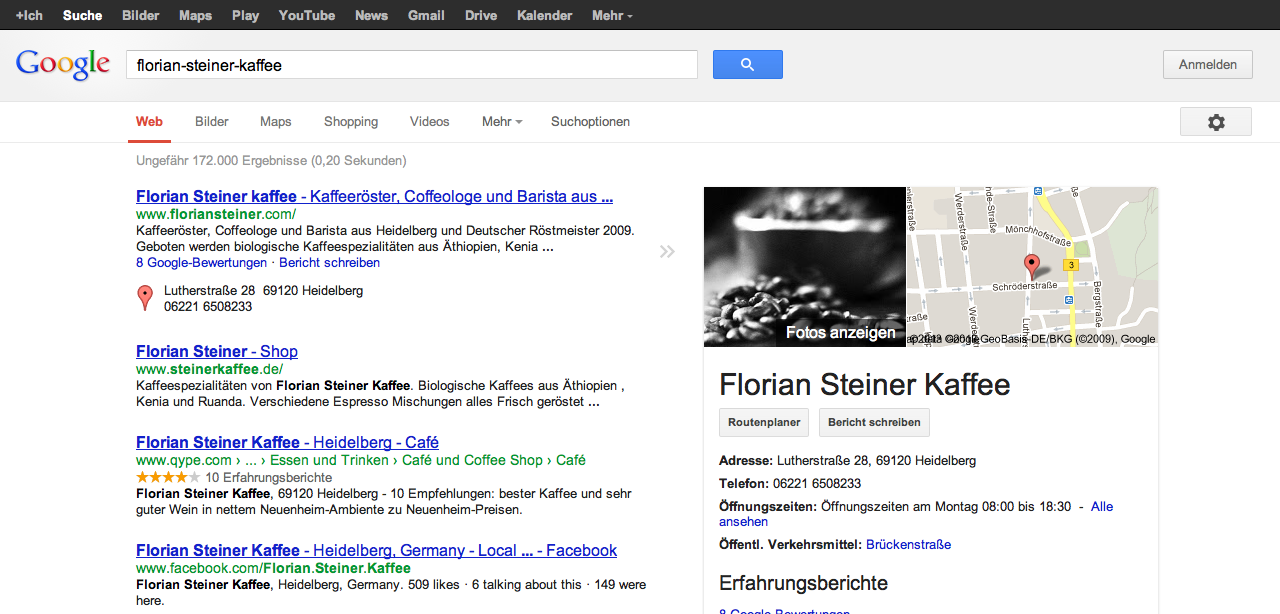Expand the Mehr dropdown in top black bar
The width and height of the screenshot is (1280, 614).
pyautogui.click(x=612, y=15)
